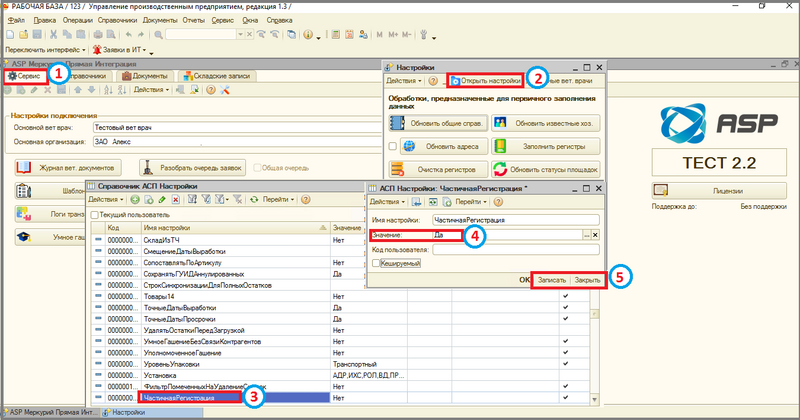This screenshot has height=420, width=800.
Task: Click the Записать button
Action: pyautogui.click(x=552, y=280)
